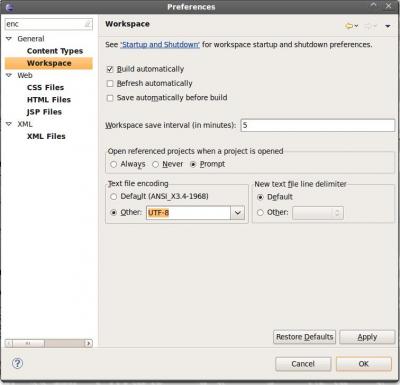Choose Default (ANSI_X3.4-1968) text encoding
Viewport: 400px width, 385px height.
pos(114,196)
